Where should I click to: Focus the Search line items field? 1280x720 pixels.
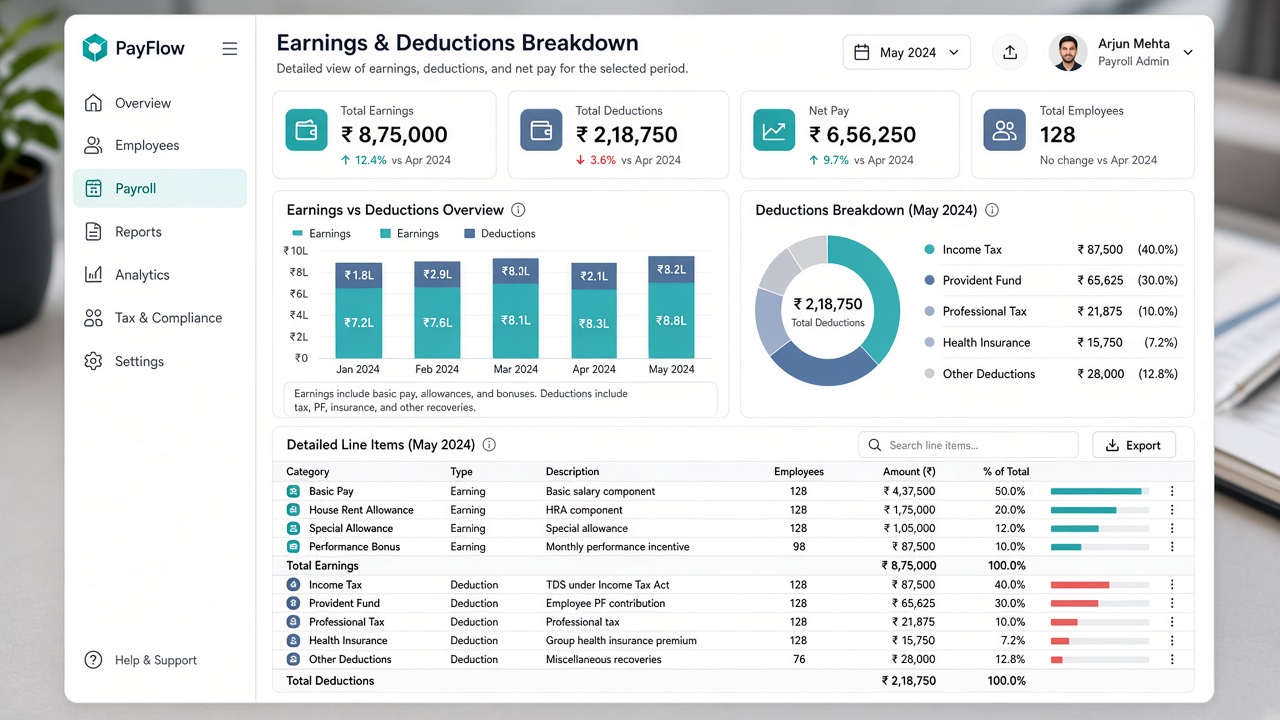968,445
